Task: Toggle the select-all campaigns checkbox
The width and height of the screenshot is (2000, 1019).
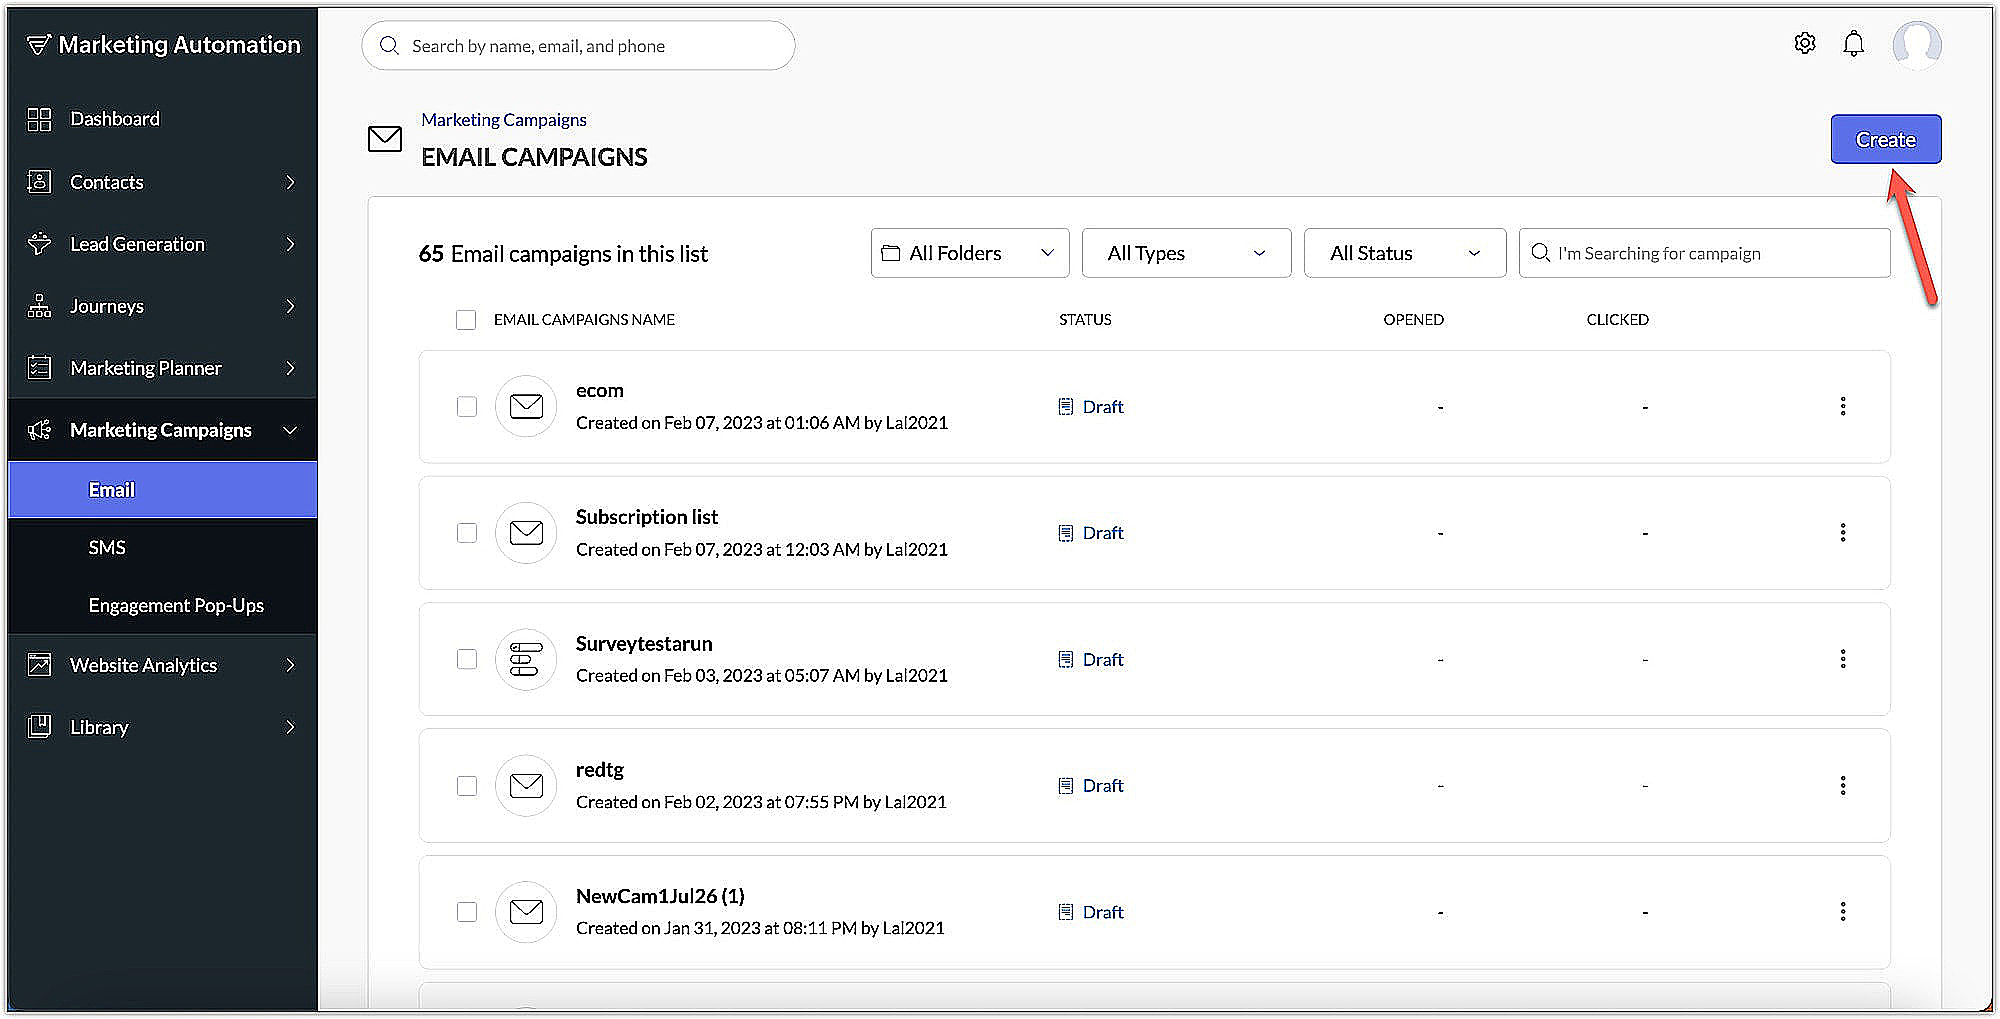Action: click(x=466, y=320)
